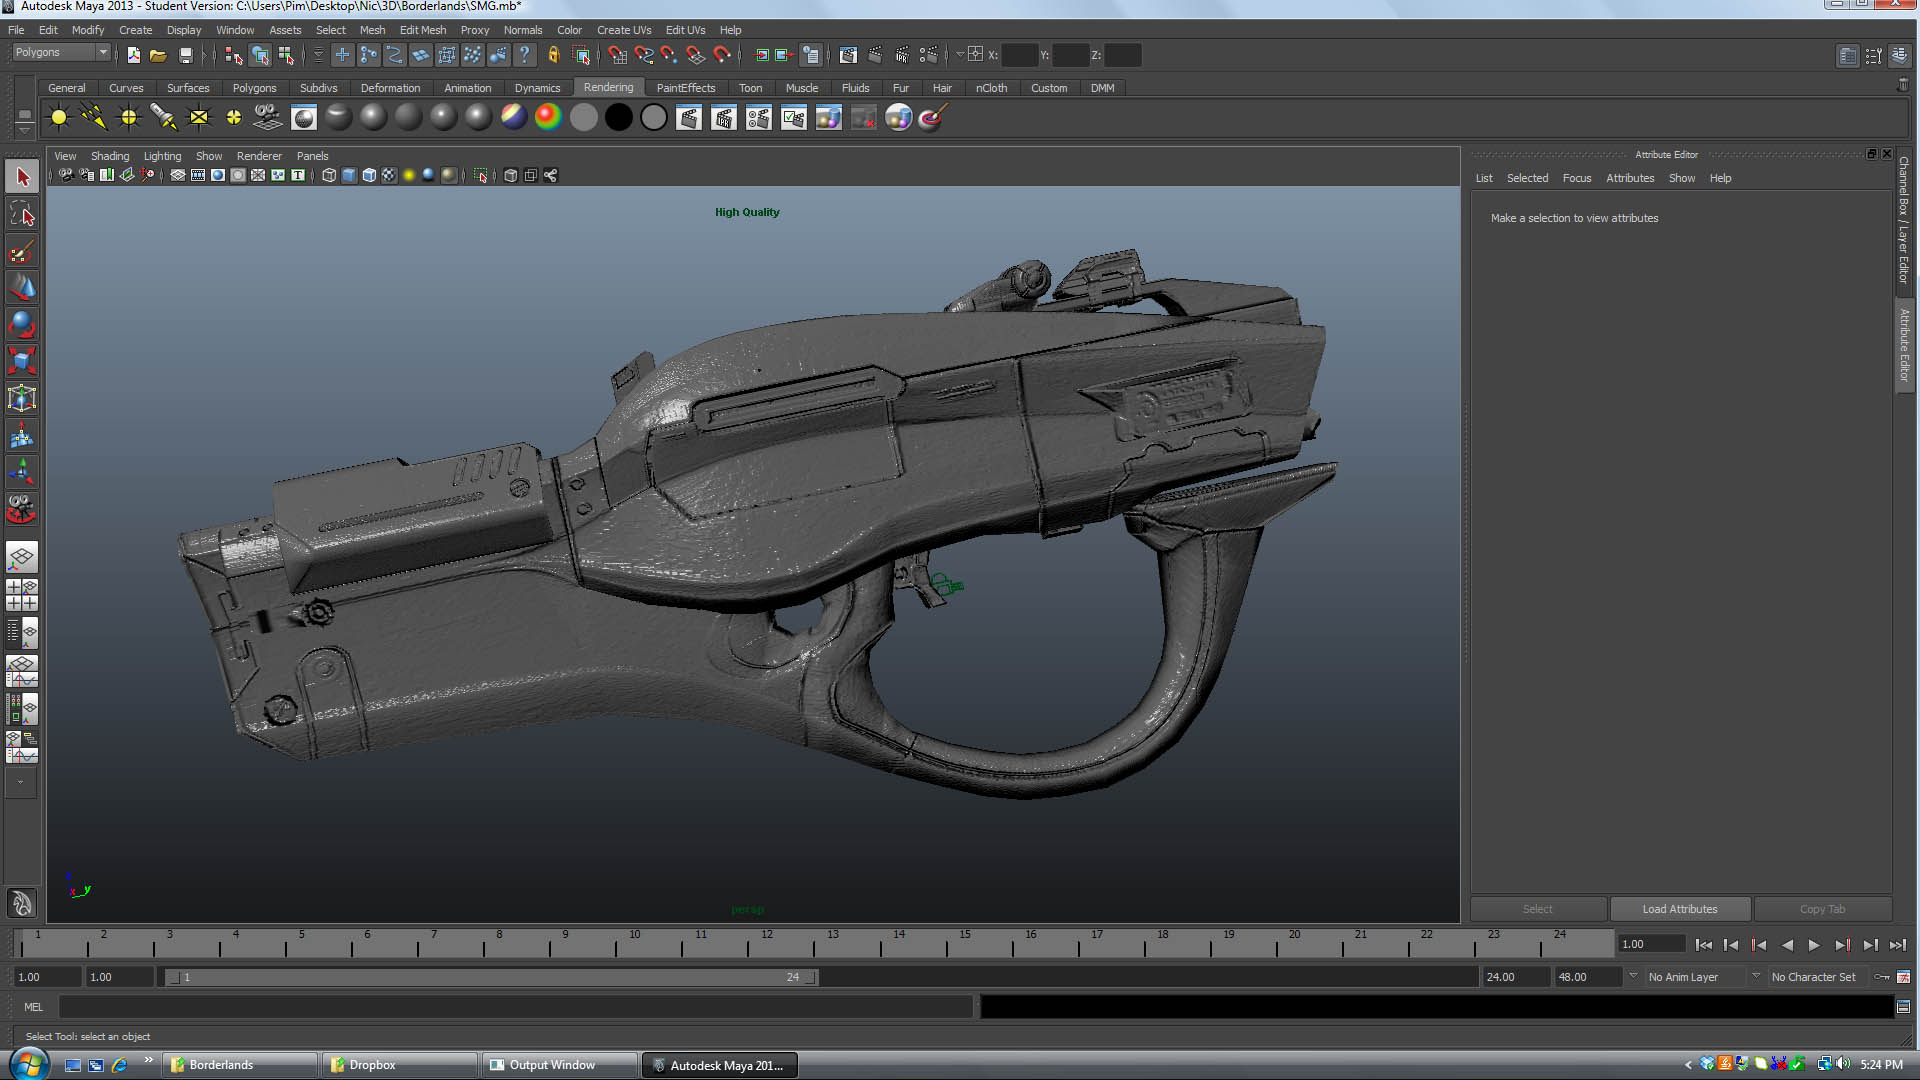Open the Edit UVs menu
This screenshot has height=1080, width=1920.
[685, 30]
